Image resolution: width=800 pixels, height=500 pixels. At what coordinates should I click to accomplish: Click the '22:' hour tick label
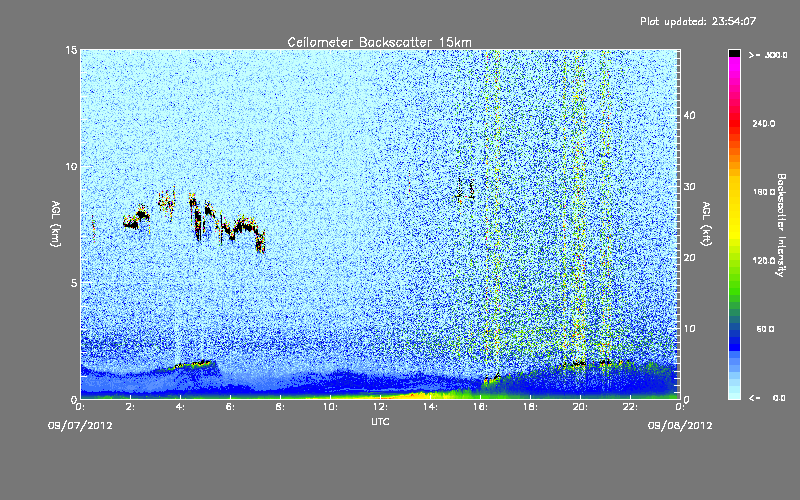pyautogui.click(x=631, y=407)
